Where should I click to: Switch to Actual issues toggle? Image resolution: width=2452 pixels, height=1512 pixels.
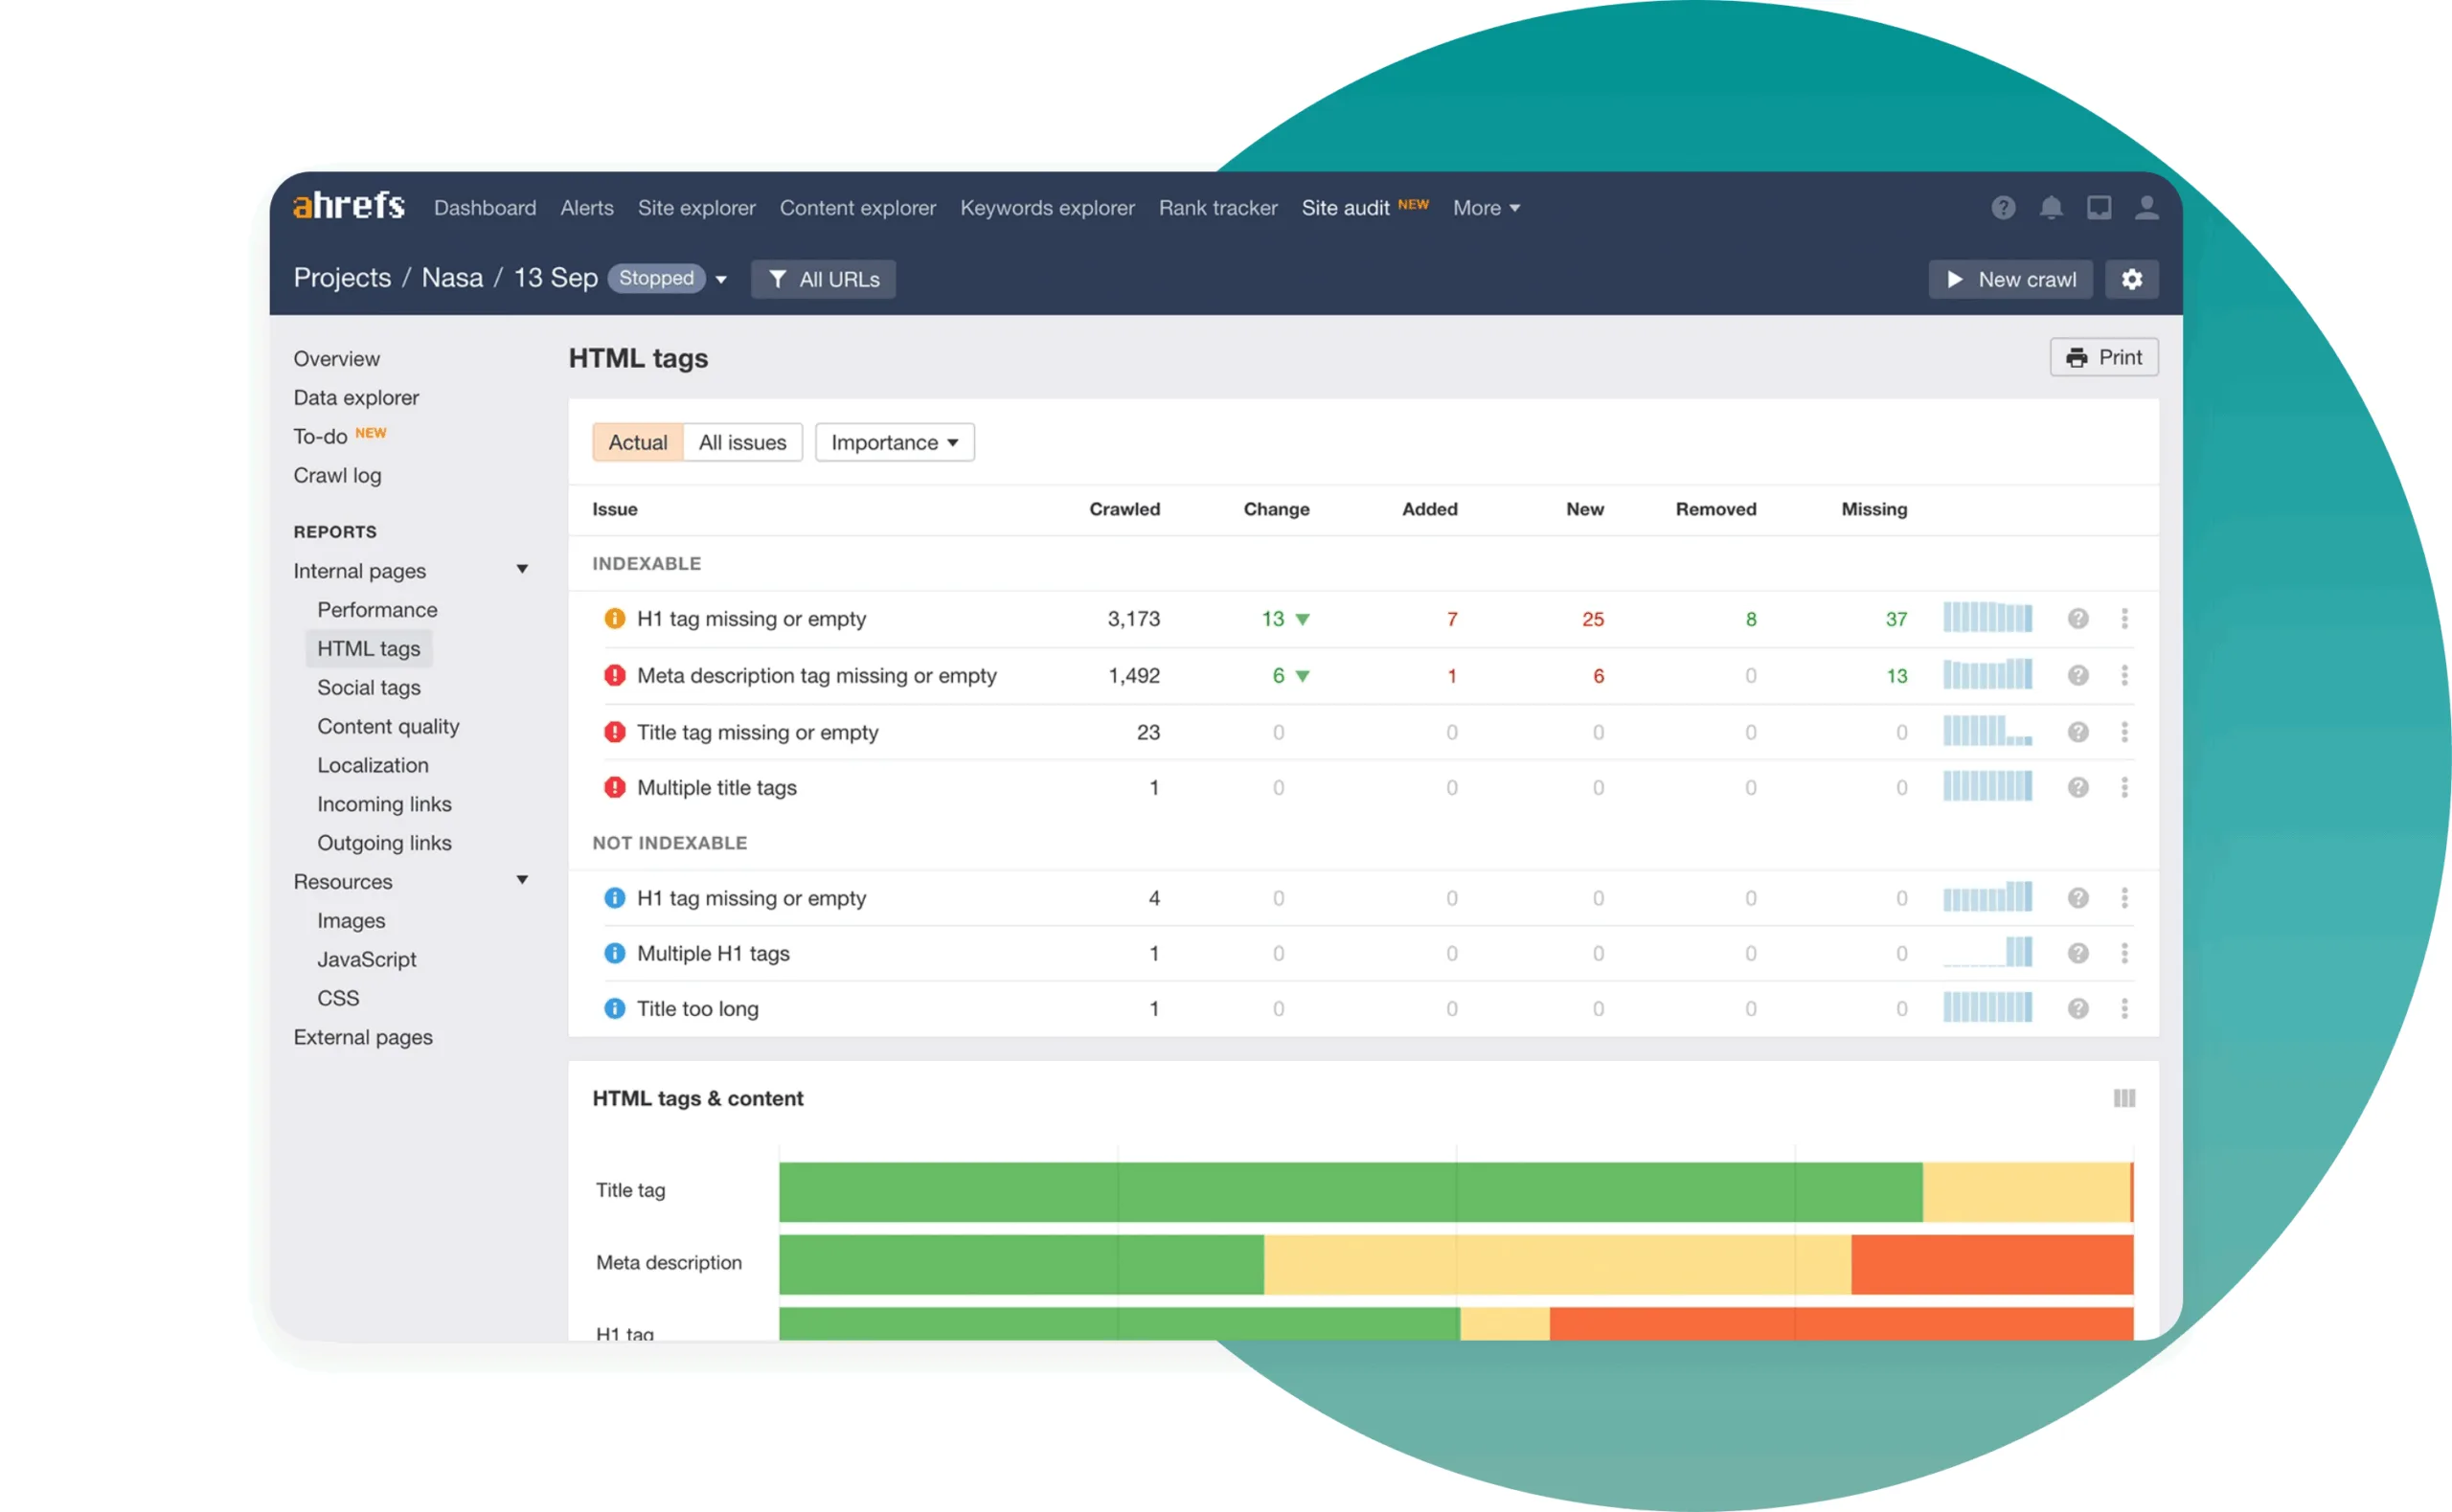pos(638,442)
